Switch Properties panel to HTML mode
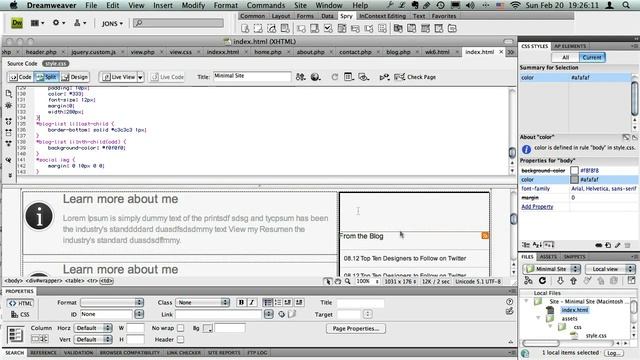 click(20, 303)
